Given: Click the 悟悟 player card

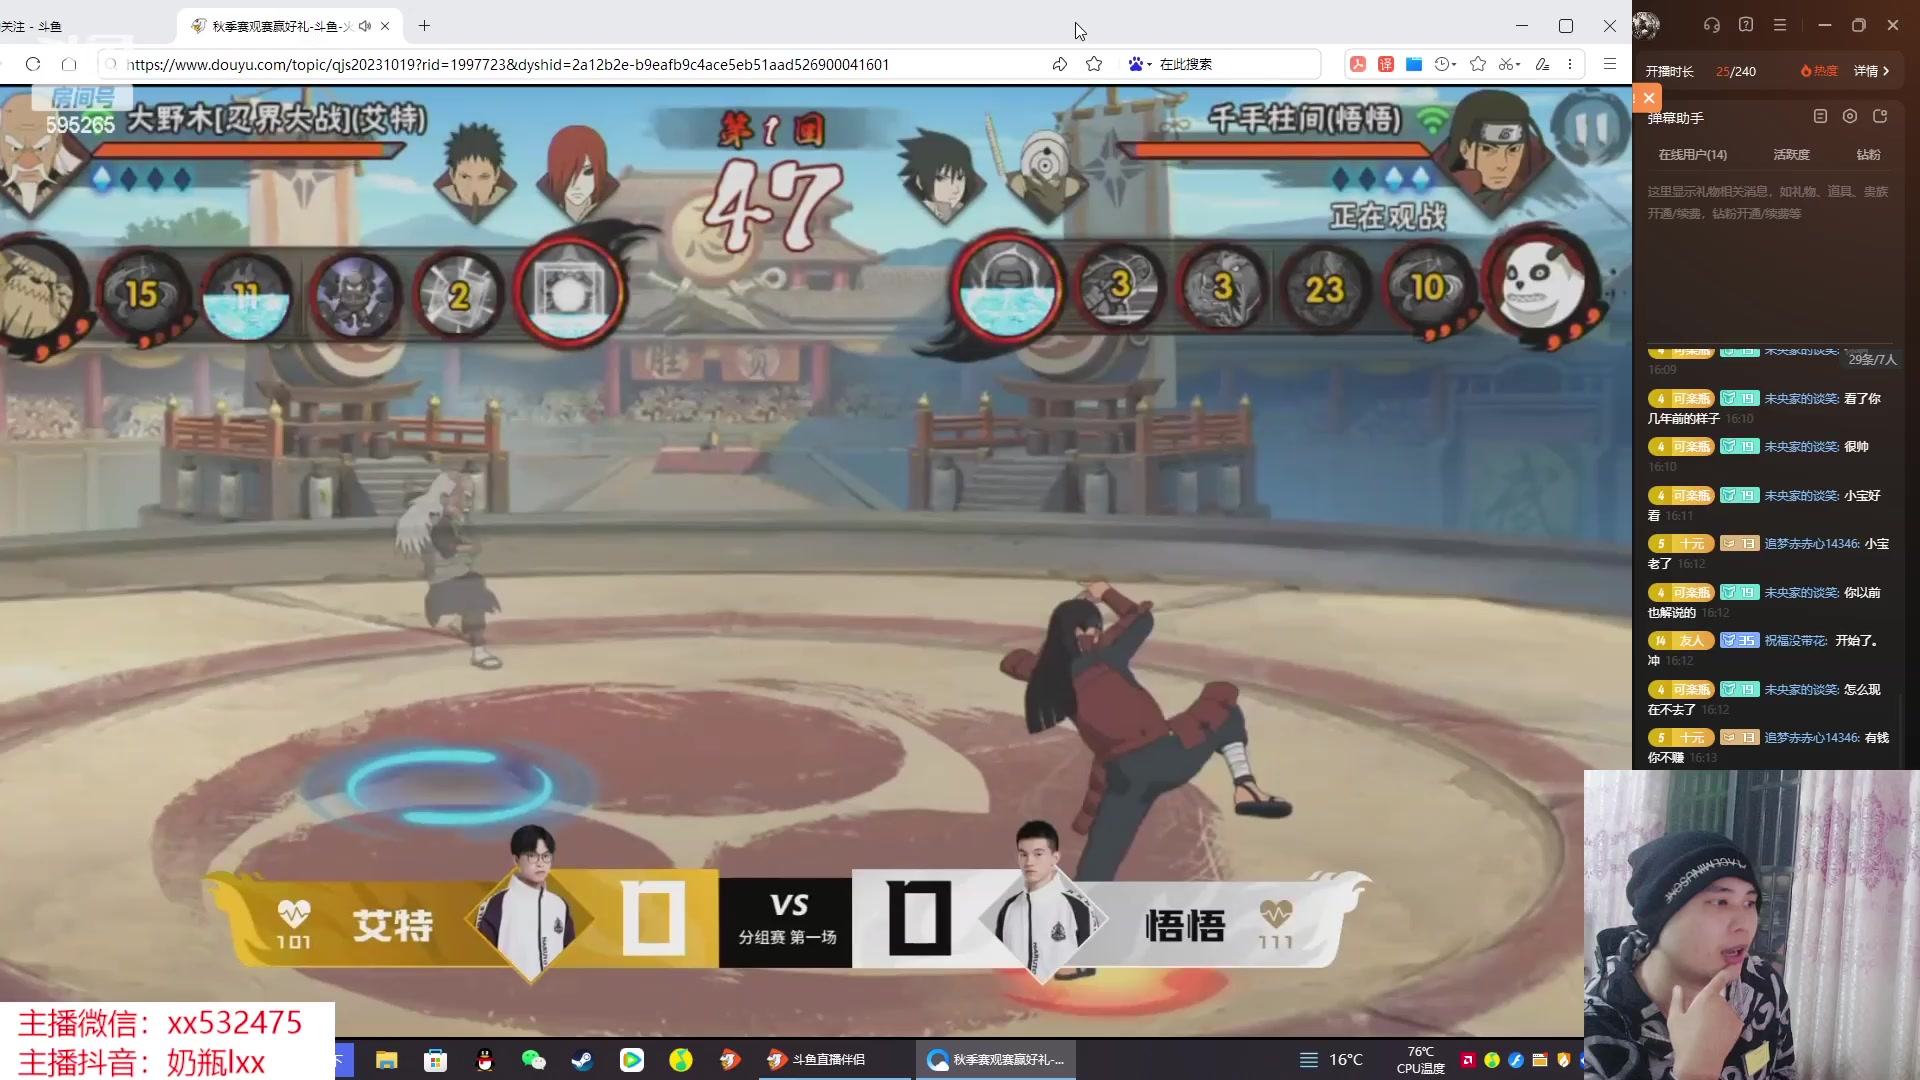Looking at the screenshot, I should click(x=1110, y=922).
